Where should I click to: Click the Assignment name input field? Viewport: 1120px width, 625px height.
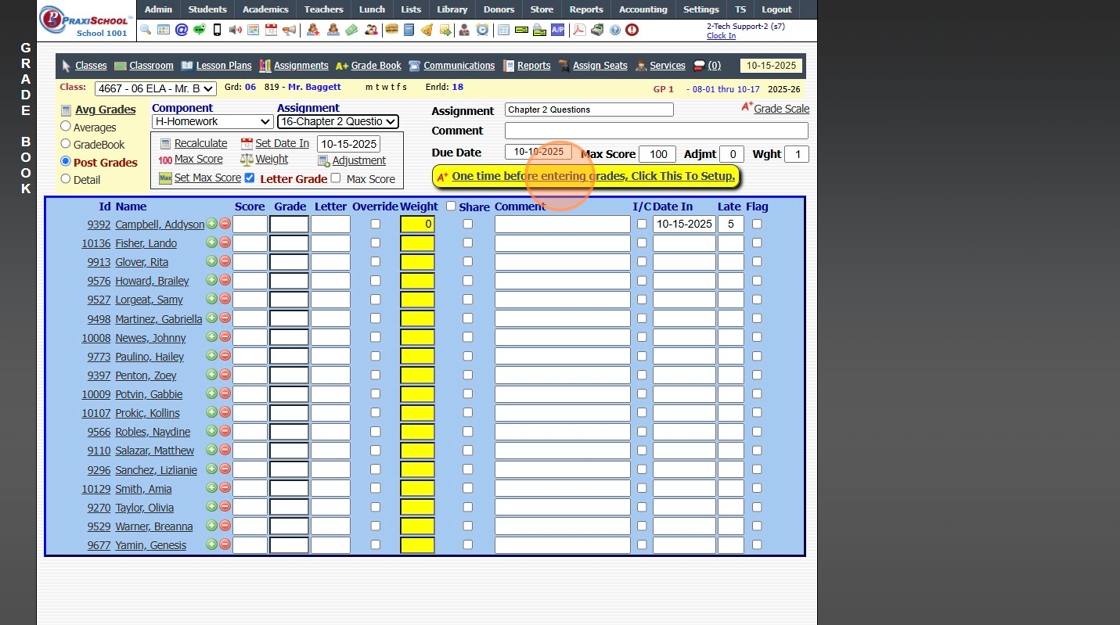[x=589, y=109]
